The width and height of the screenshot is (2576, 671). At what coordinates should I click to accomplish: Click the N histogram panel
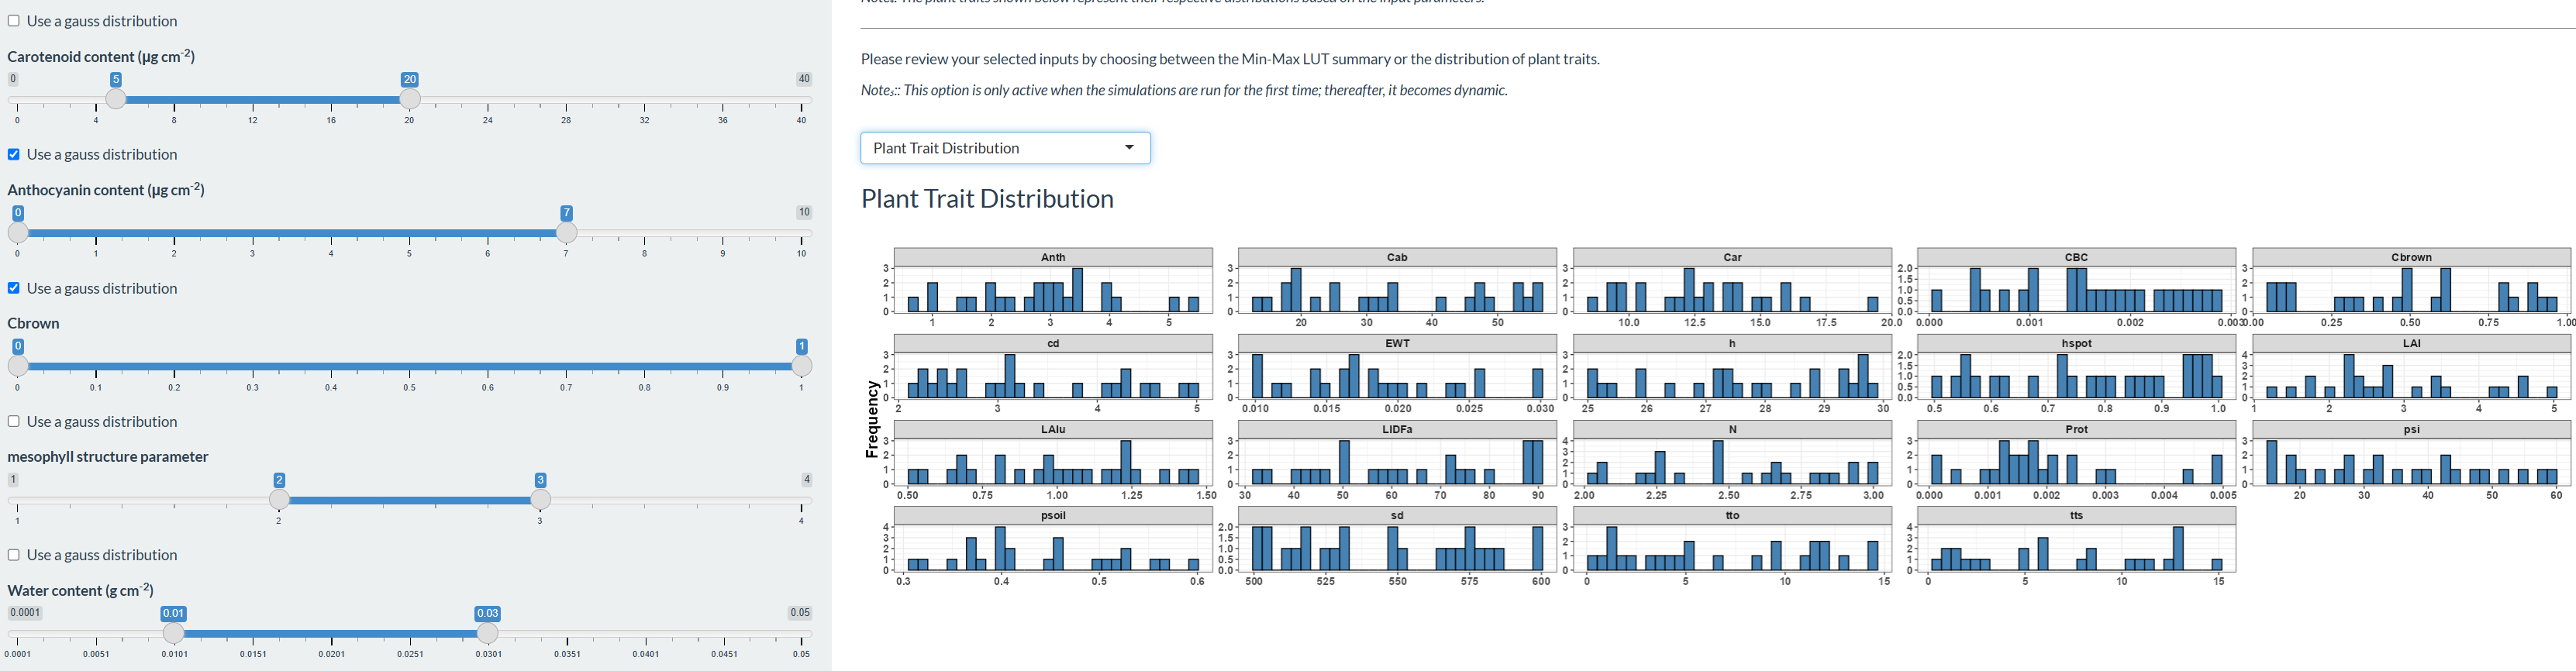1732,462
